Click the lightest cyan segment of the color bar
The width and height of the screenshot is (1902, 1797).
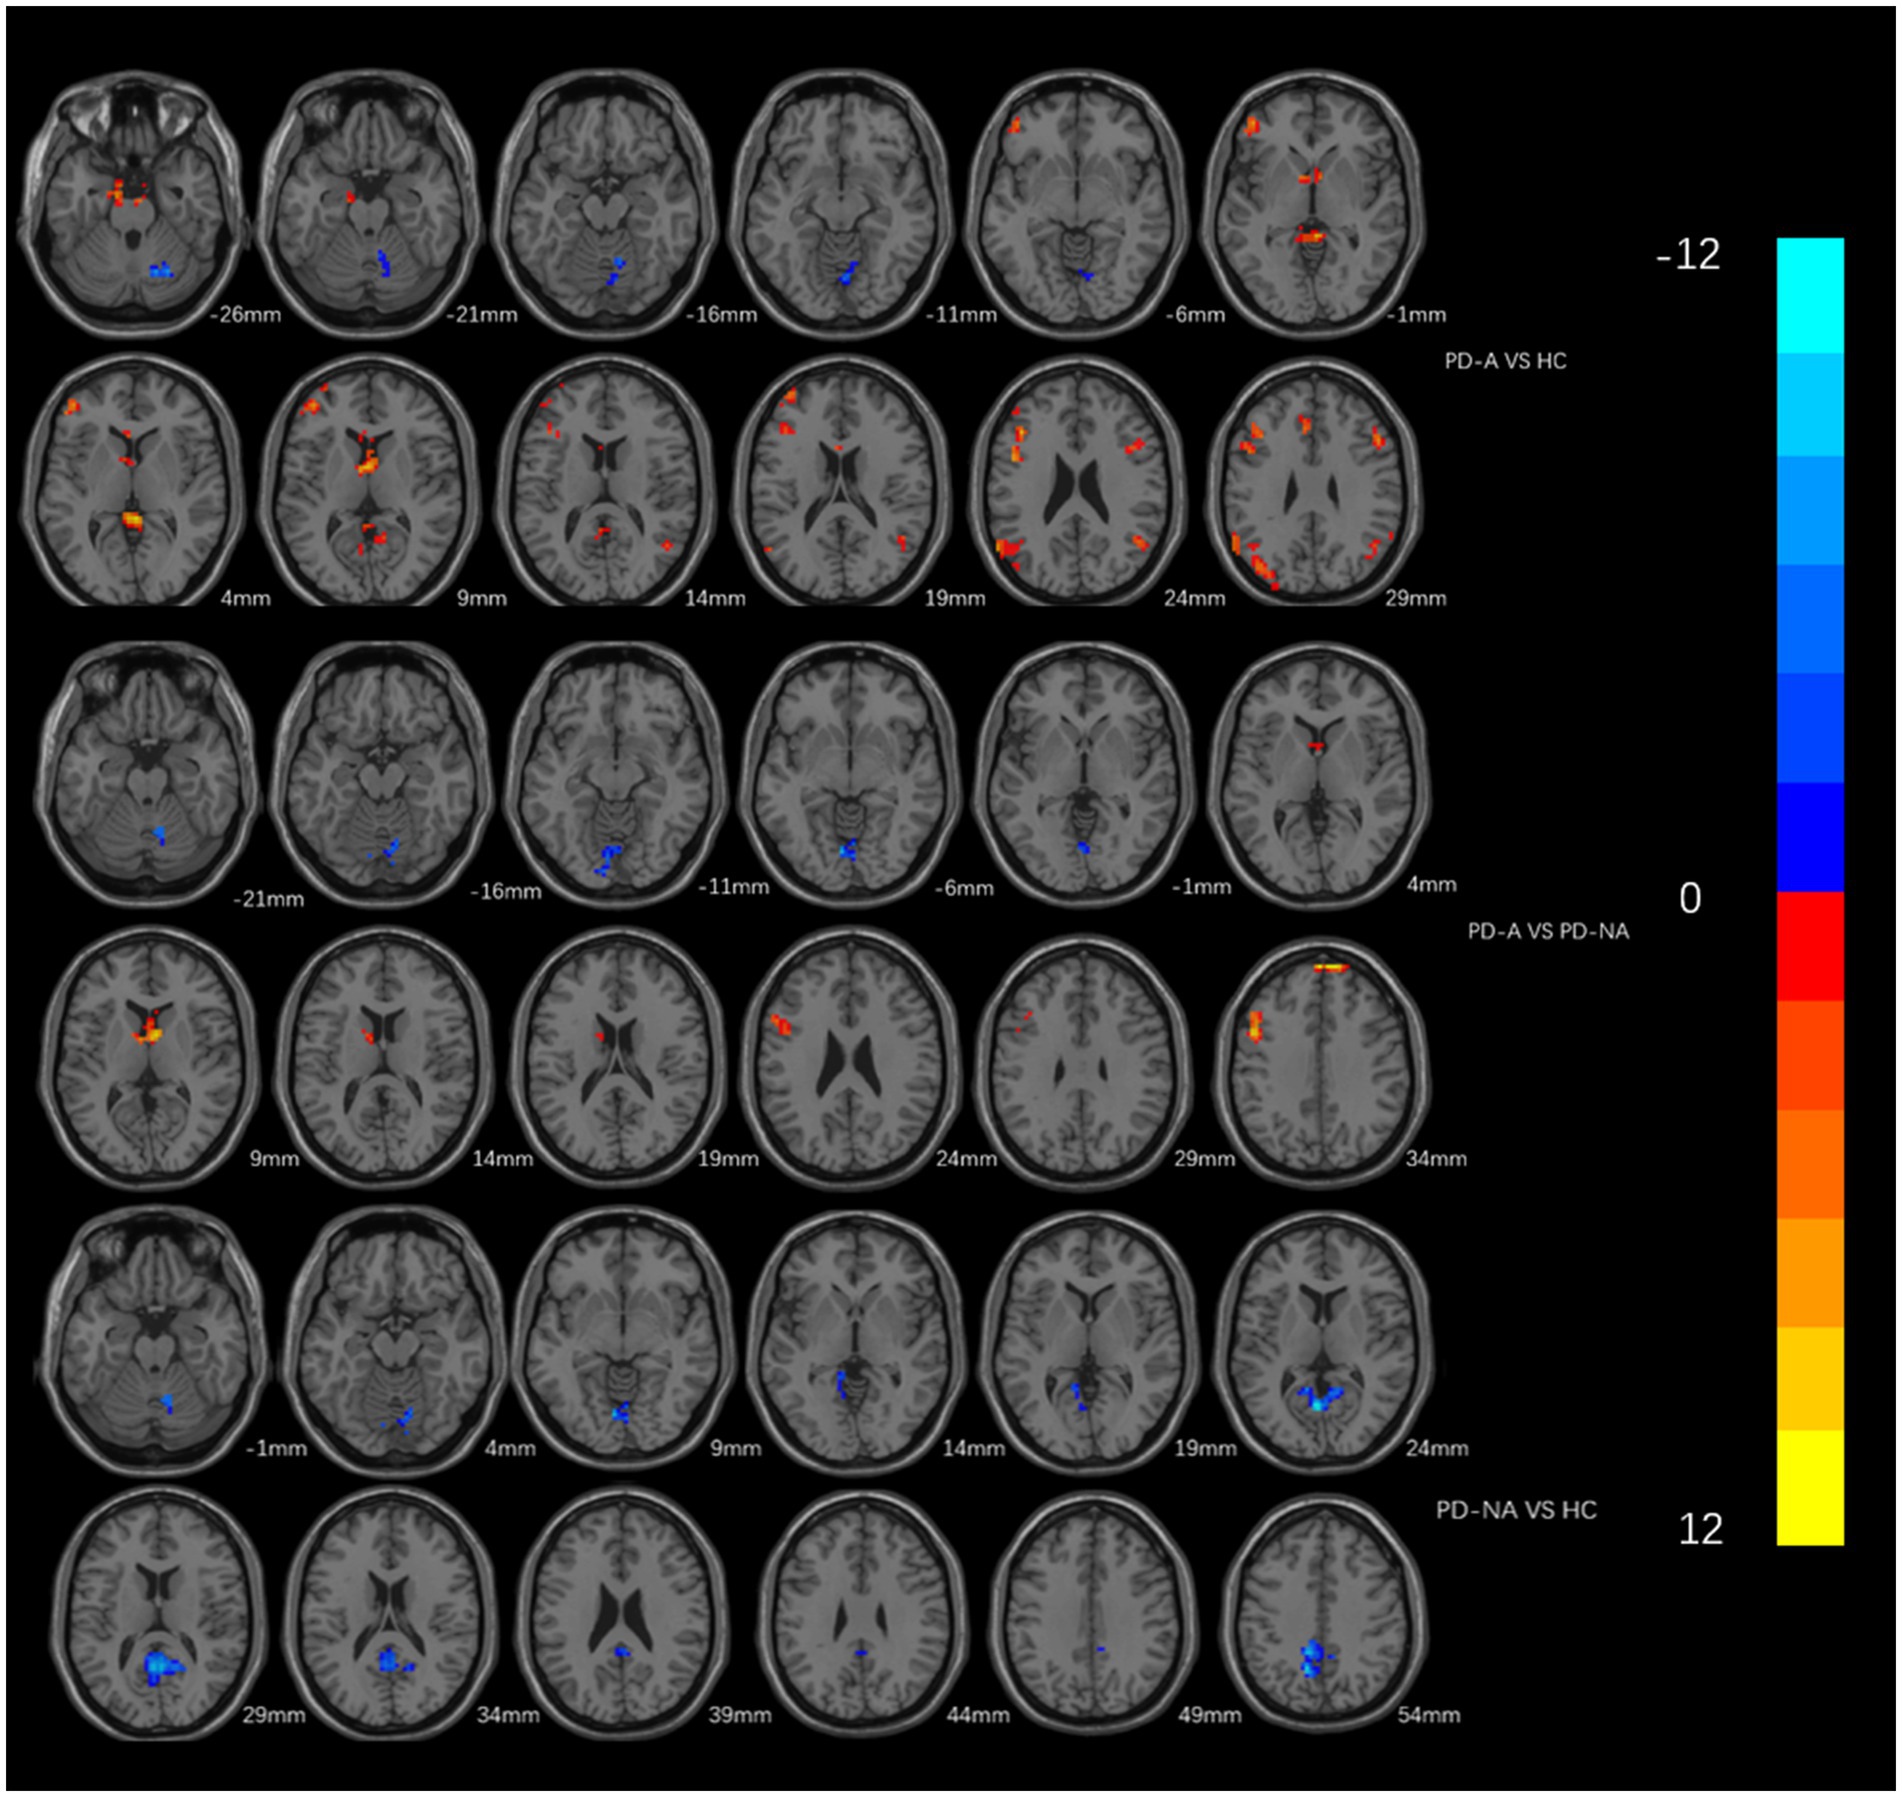1809,295
